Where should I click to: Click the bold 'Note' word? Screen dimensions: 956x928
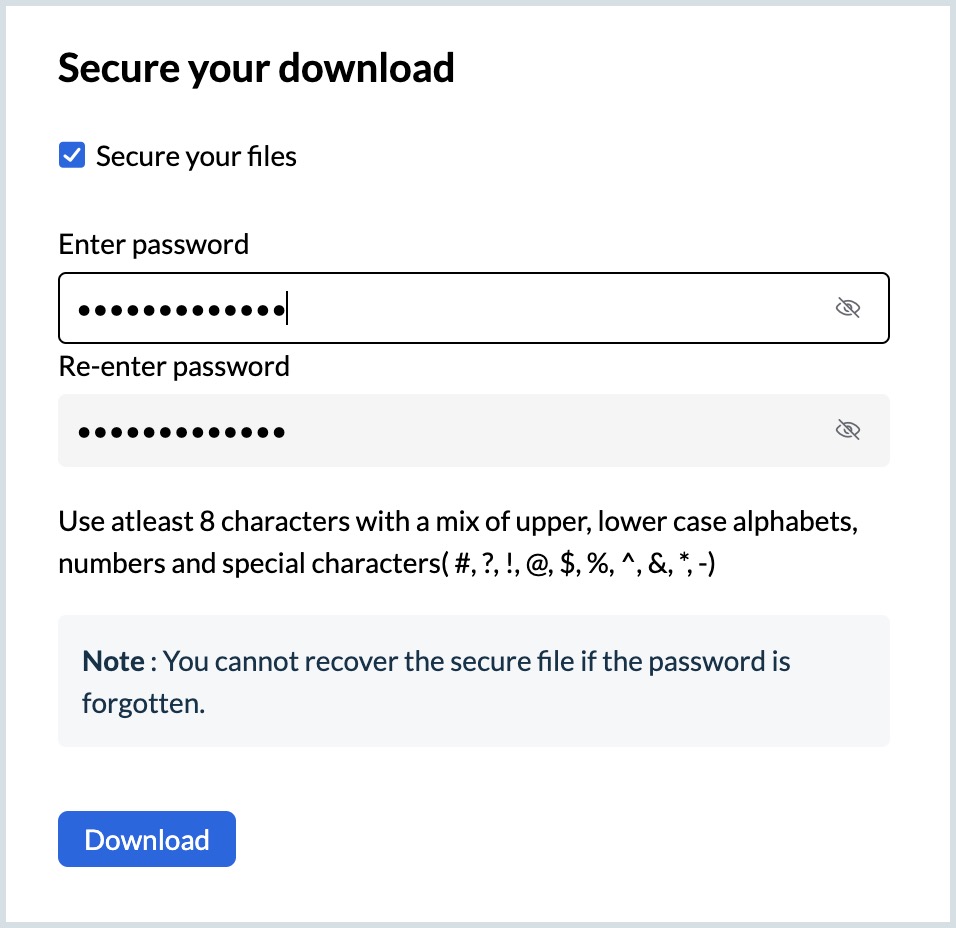coord(113,661)
